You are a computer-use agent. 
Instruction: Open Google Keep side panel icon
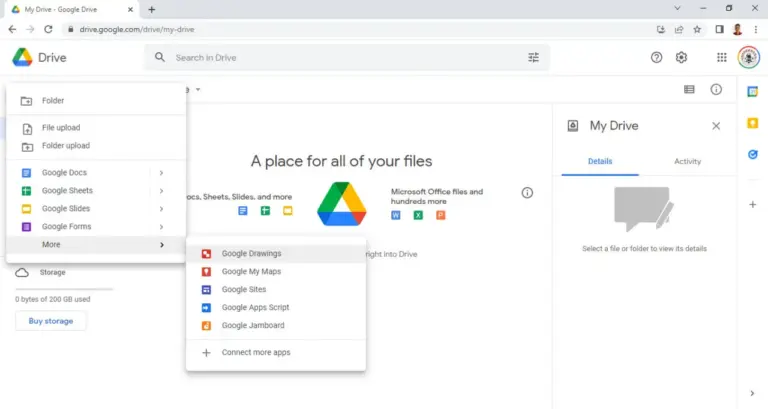pyautogui.click(x=753, y=123)
